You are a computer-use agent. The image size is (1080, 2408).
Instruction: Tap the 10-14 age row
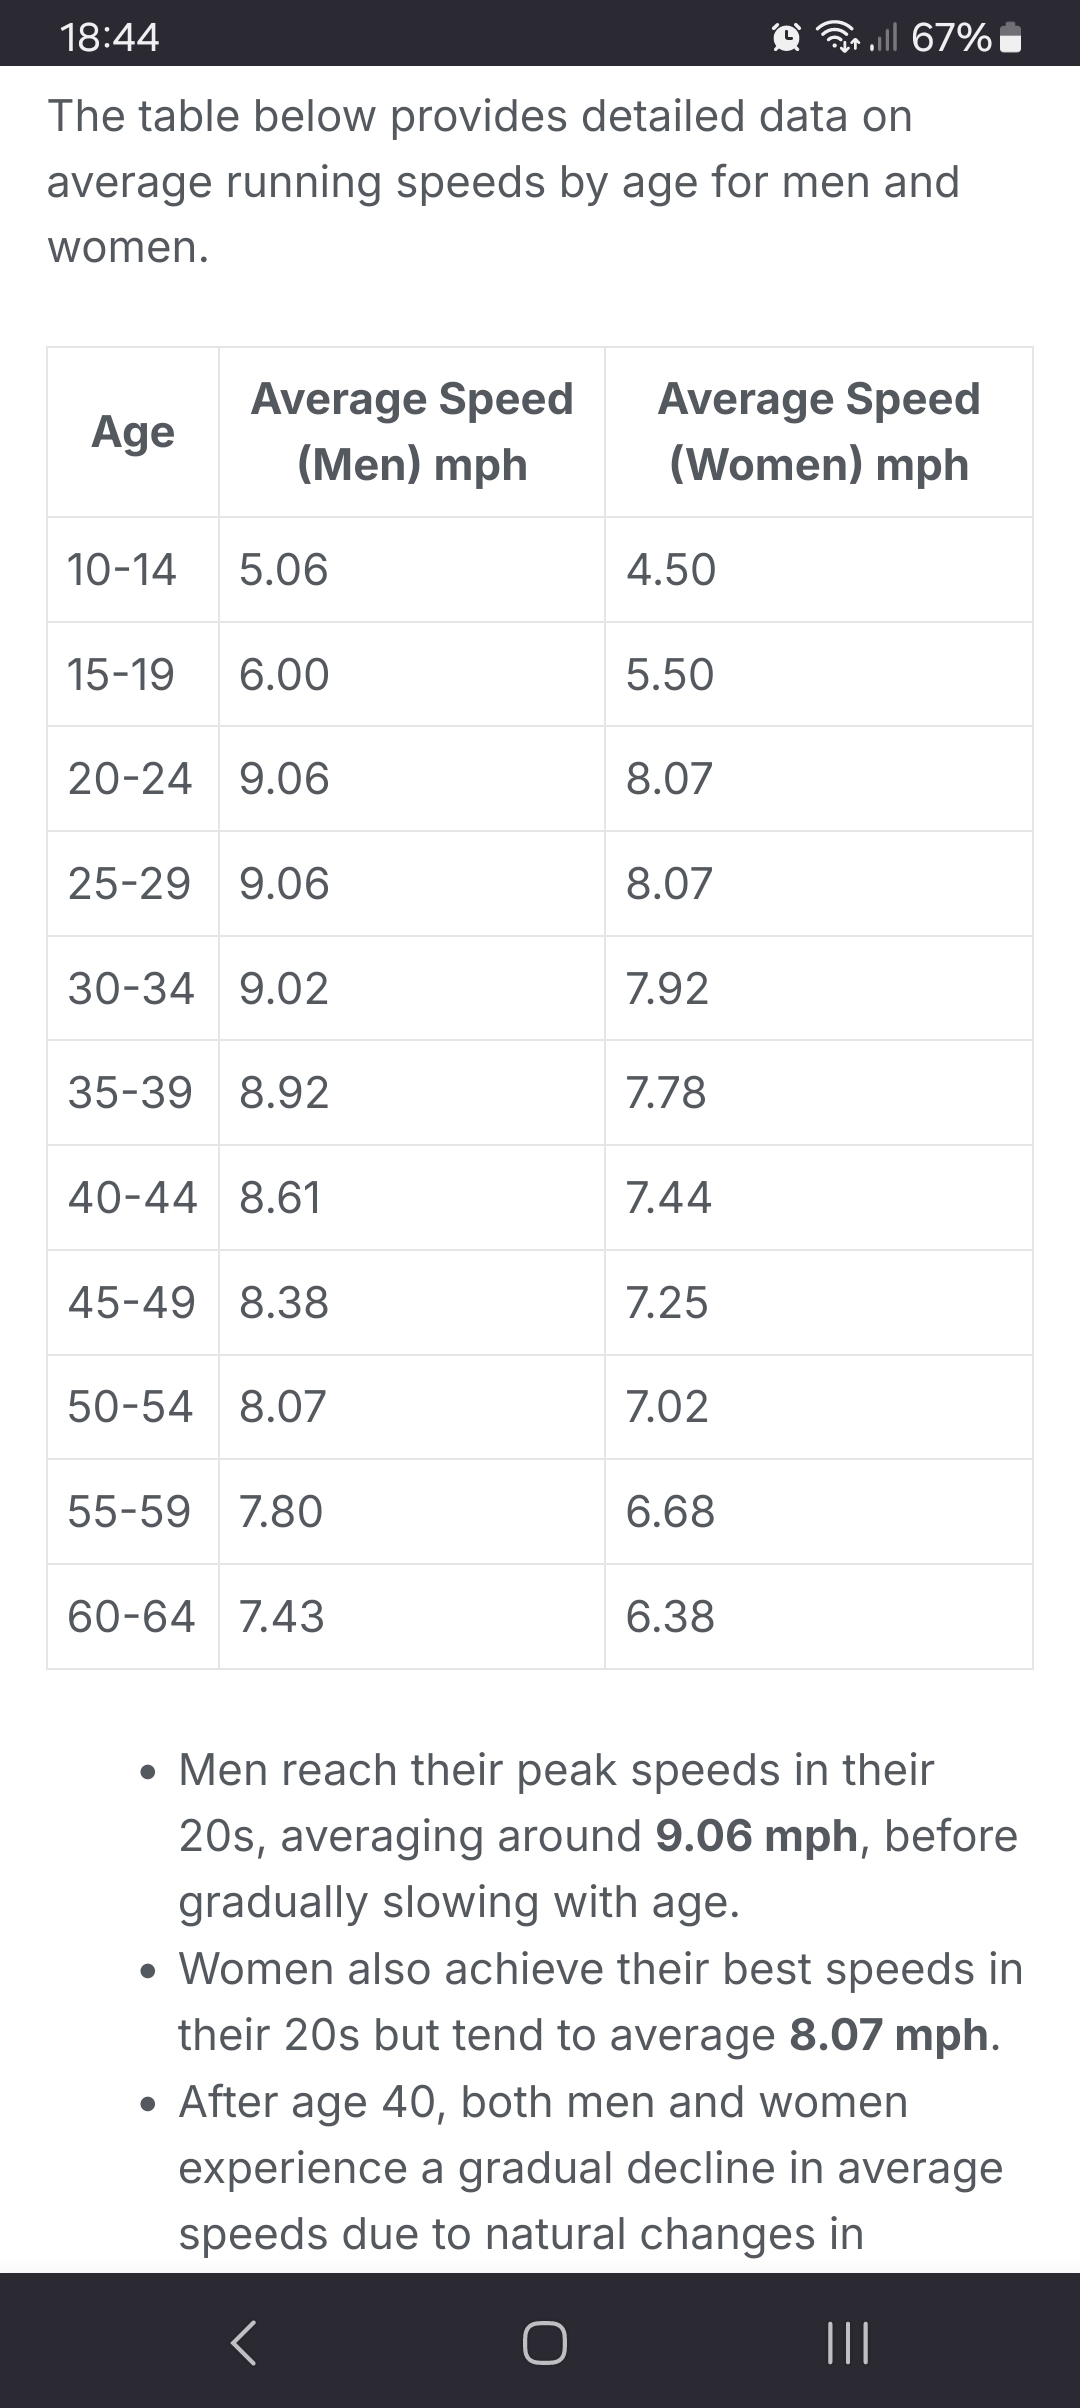point(122,569)
